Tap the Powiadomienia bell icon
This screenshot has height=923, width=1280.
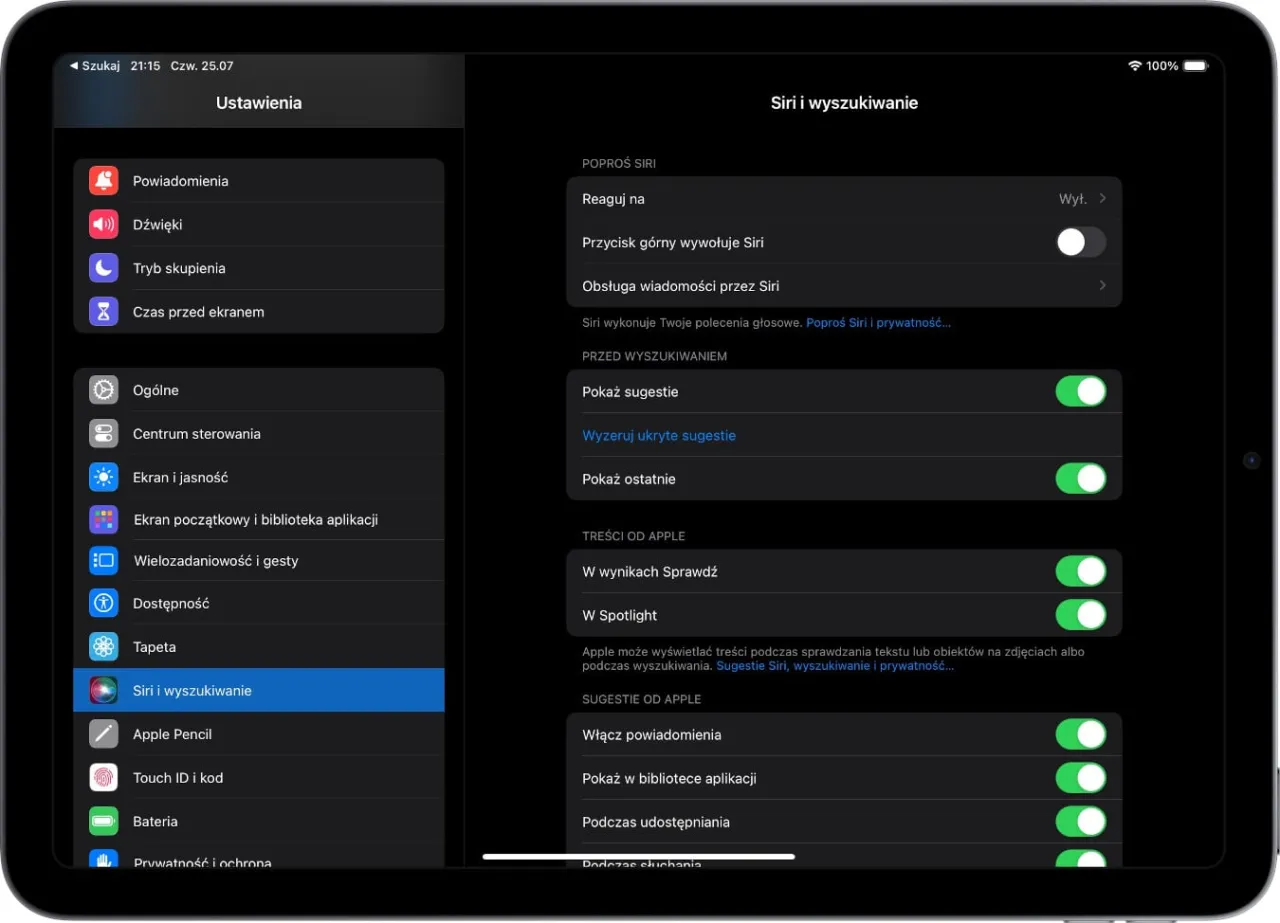coord(104,181)
